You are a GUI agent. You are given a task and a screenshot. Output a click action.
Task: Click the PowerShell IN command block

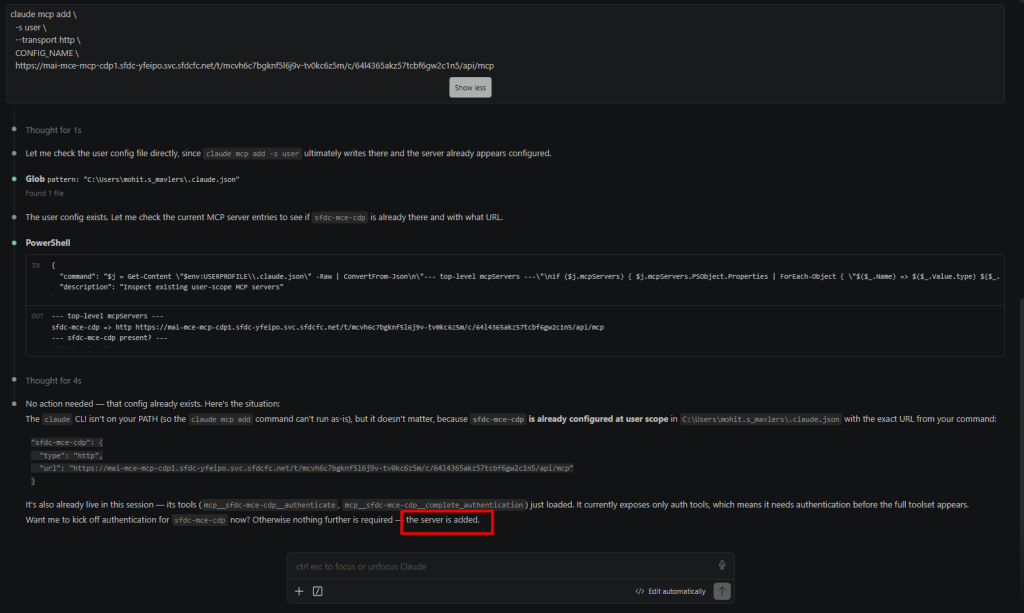[x=515, y=279]
